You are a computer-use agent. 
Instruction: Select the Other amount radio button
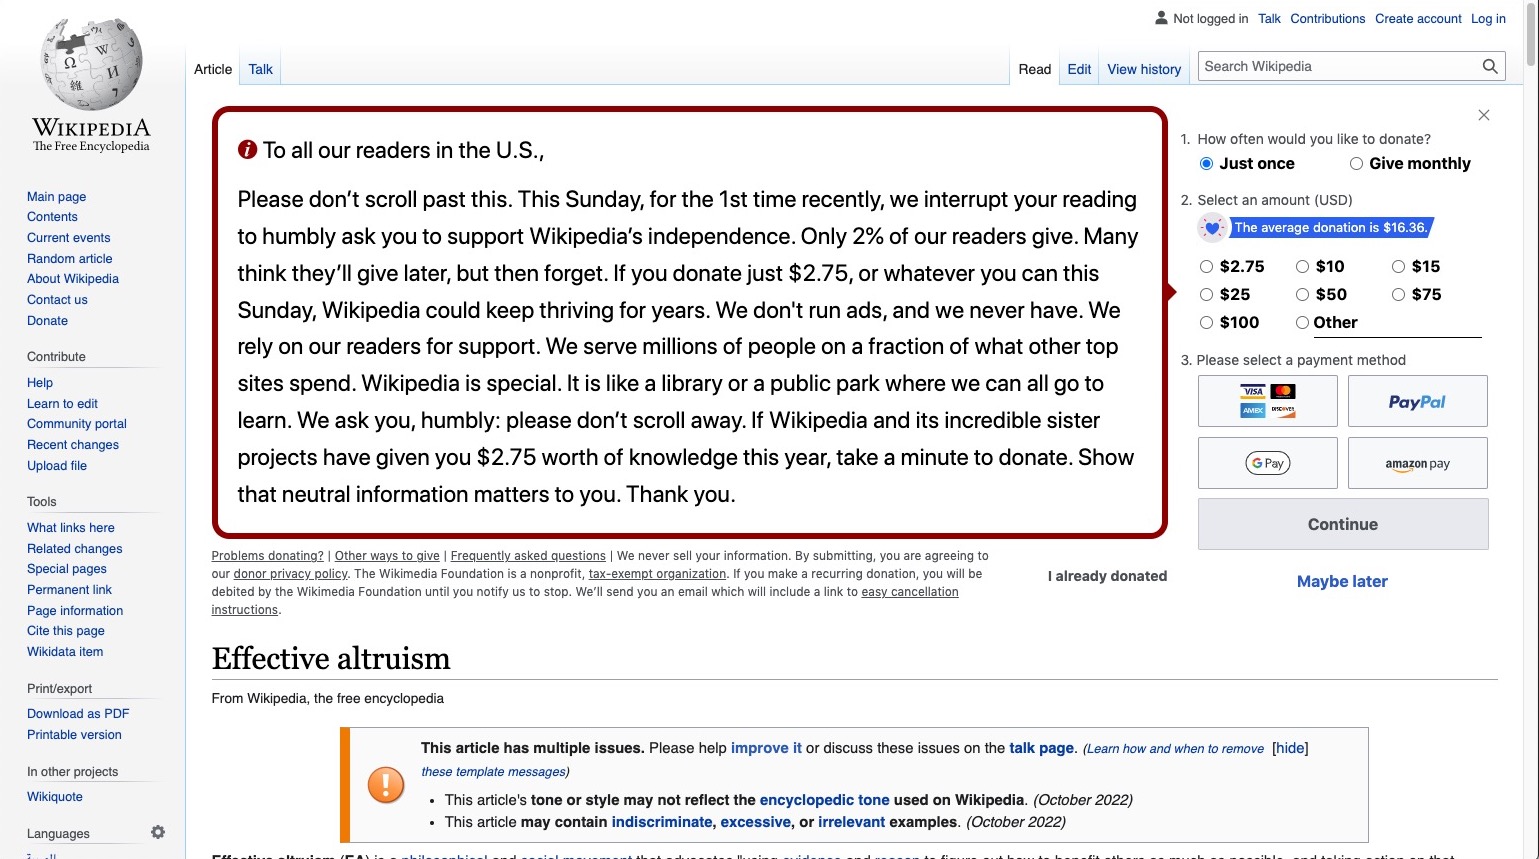(1302, 323)
